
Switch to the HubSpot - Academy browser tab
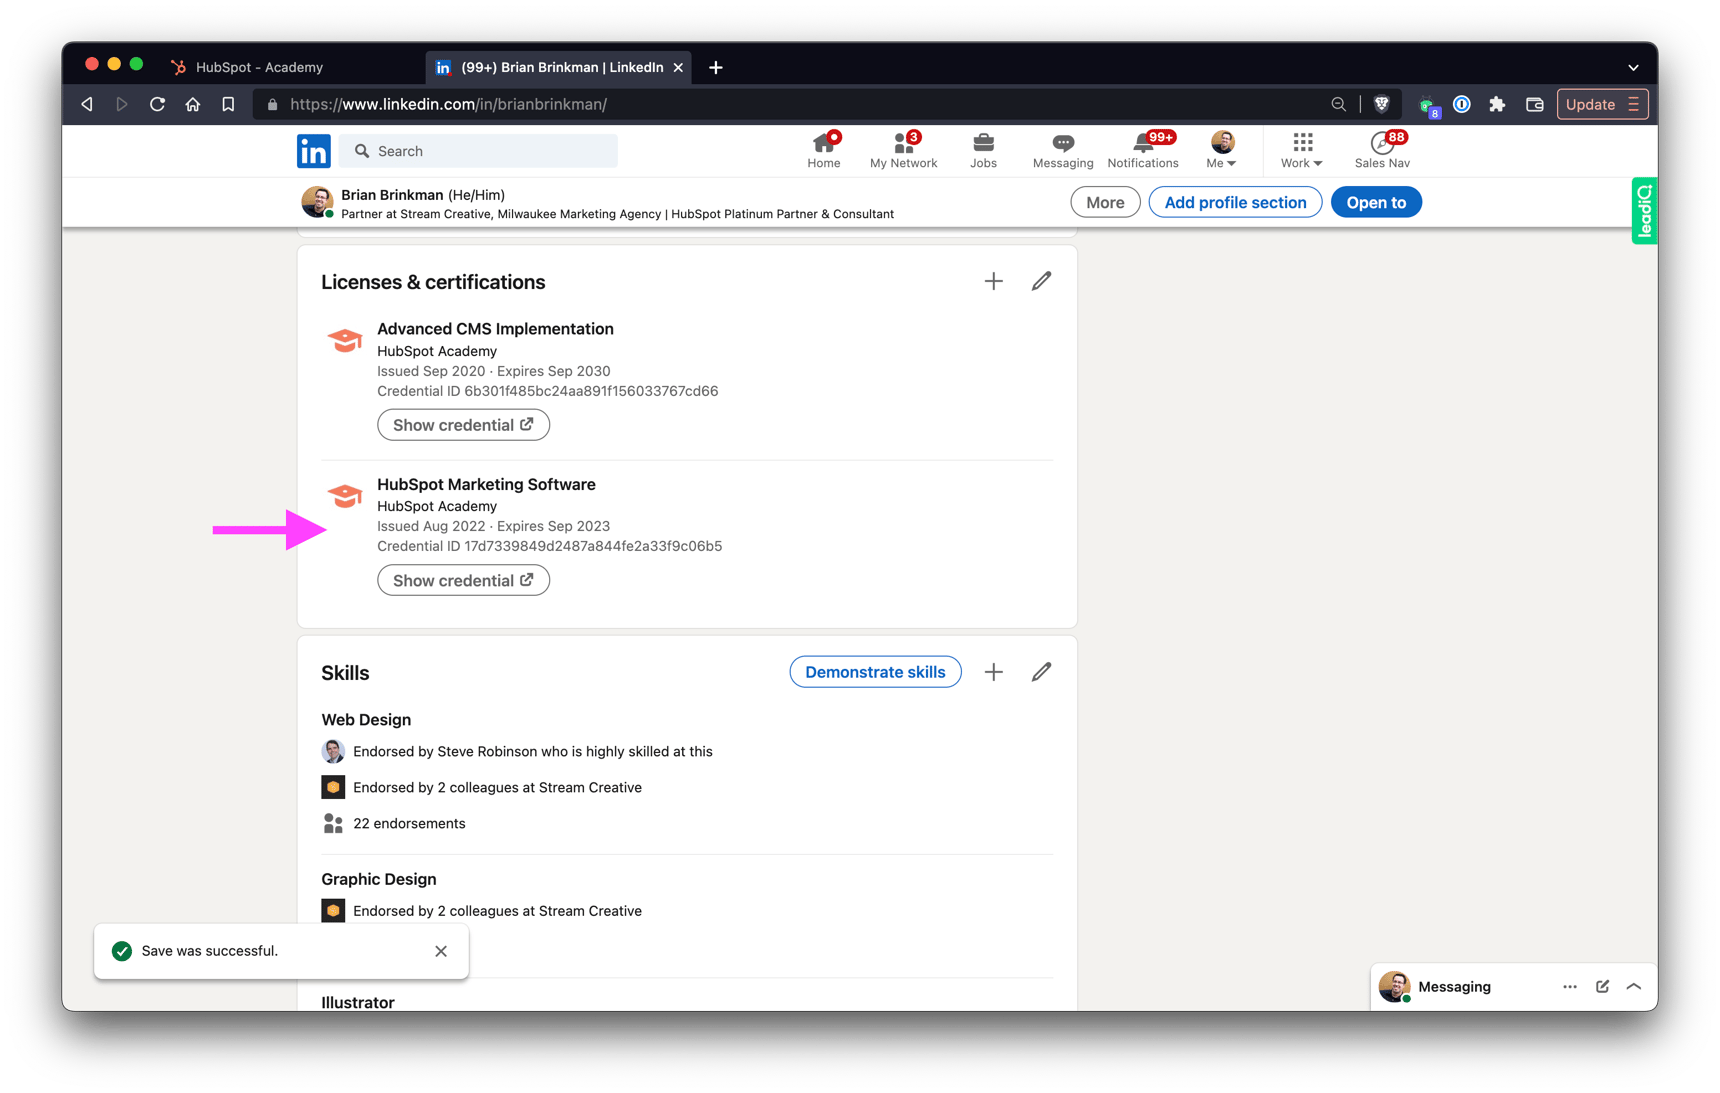(258, 67)
